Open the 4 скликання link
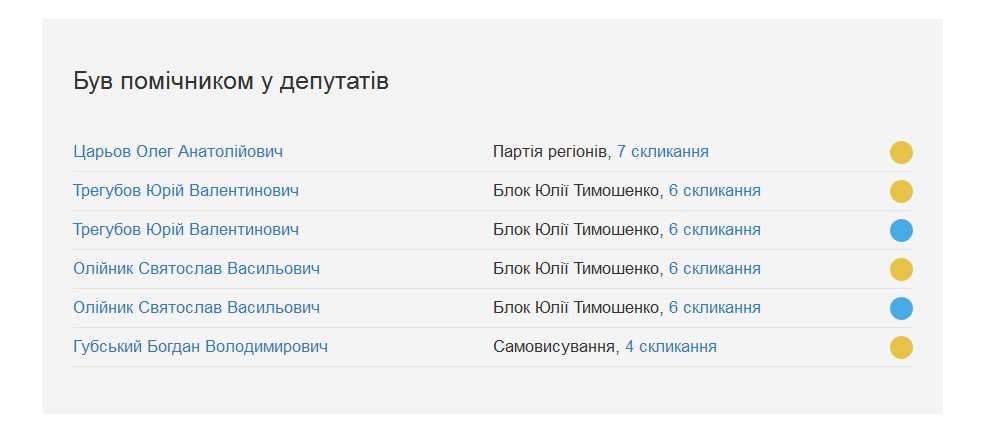This screenshot has height=438, width=984. coord(671,346)
